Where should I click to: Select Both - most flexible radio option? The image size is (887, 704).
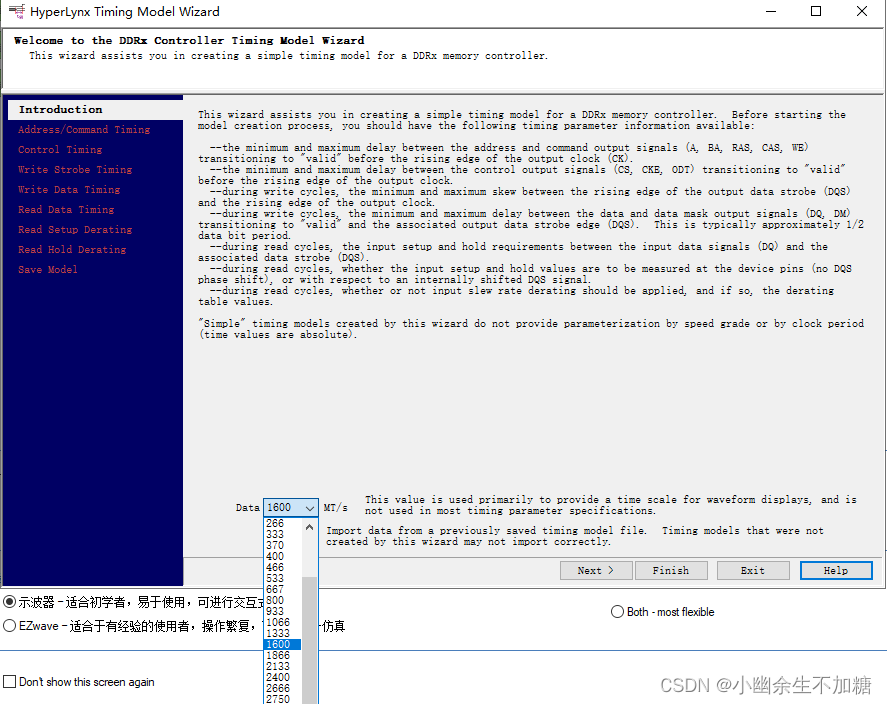point(617,612)
